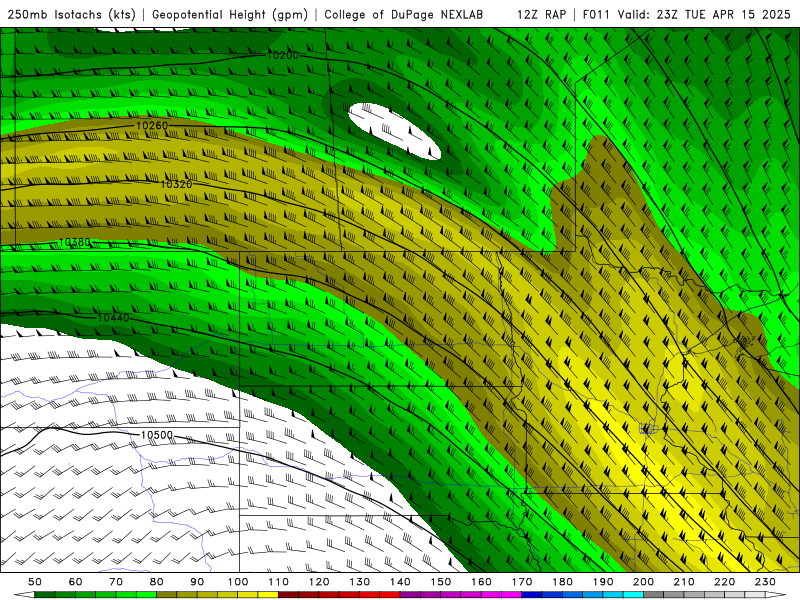Click the "250mb Isotachs (kts)" title text
The width and height of the screenshot is (800, 600).
click(71, 14)
